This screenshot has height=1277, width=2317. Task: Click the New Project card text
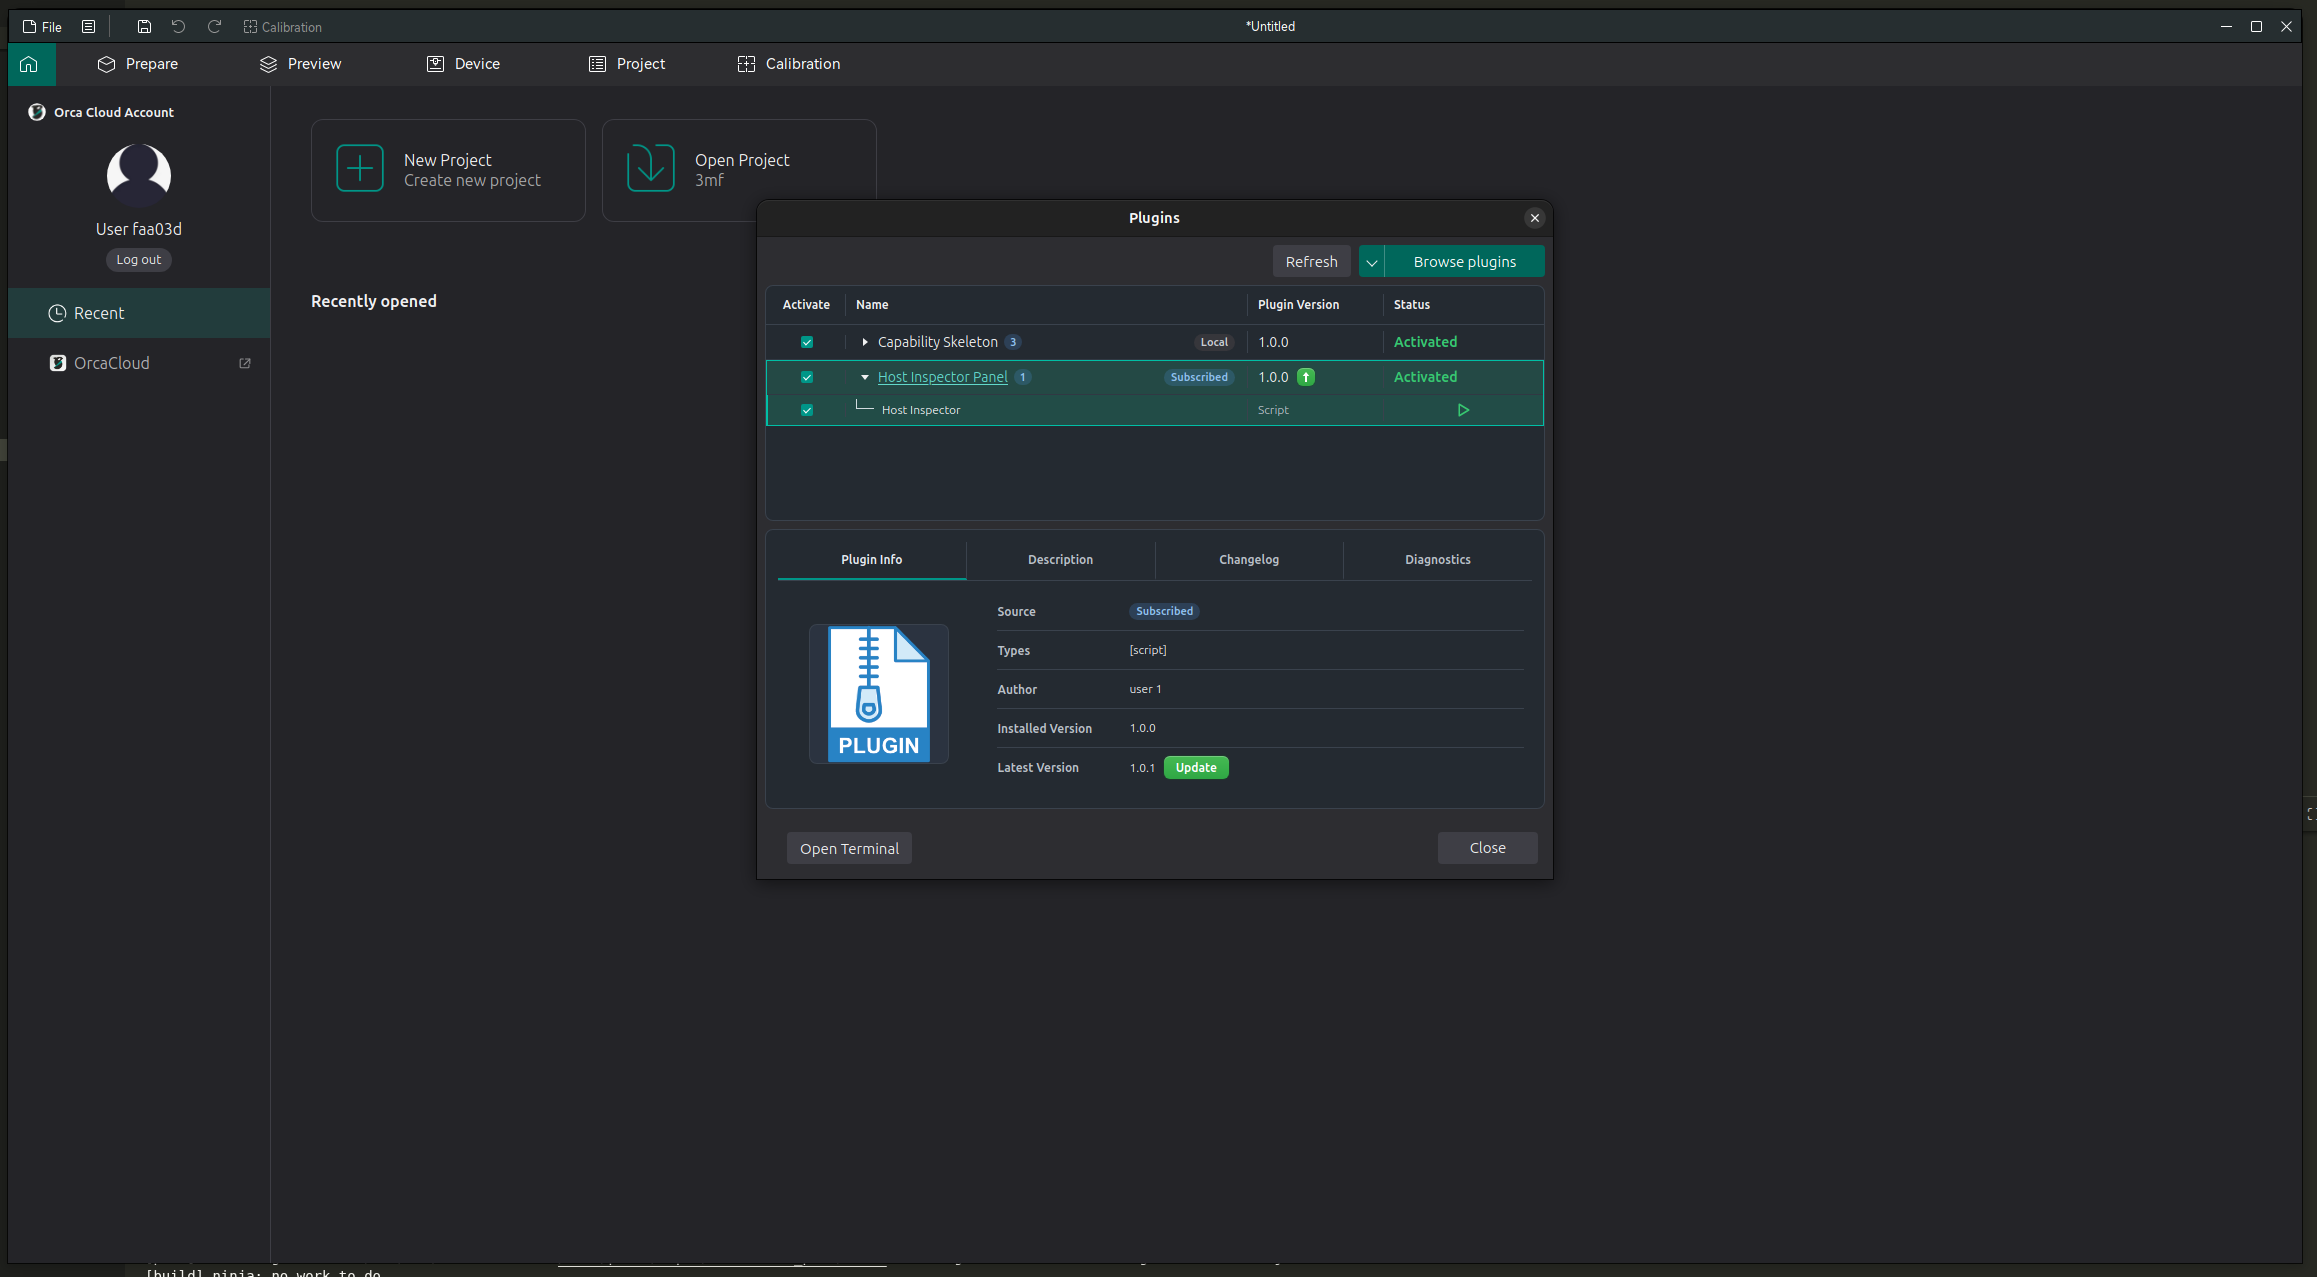[x=472, y=170]
